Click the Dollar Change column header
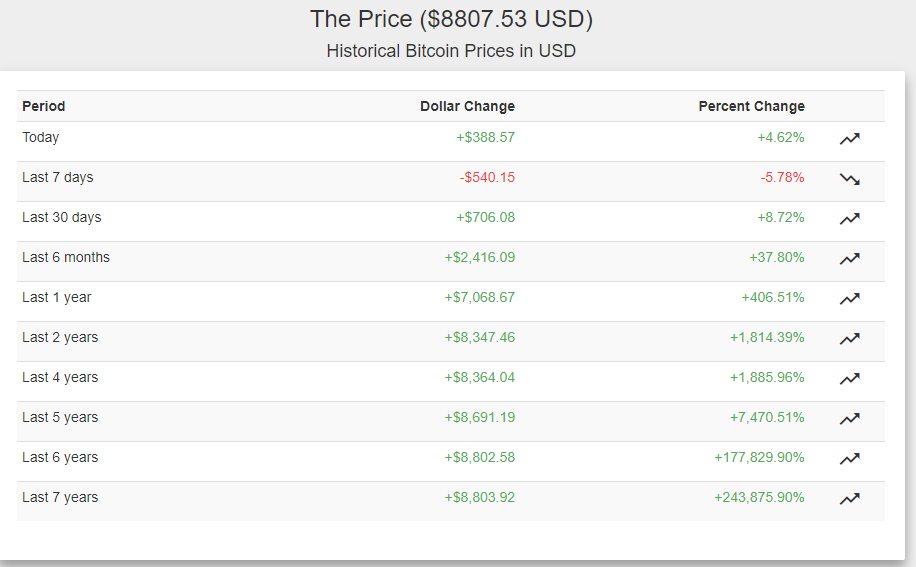This screenshot has height=567, width=916. [x=467, y=106]
